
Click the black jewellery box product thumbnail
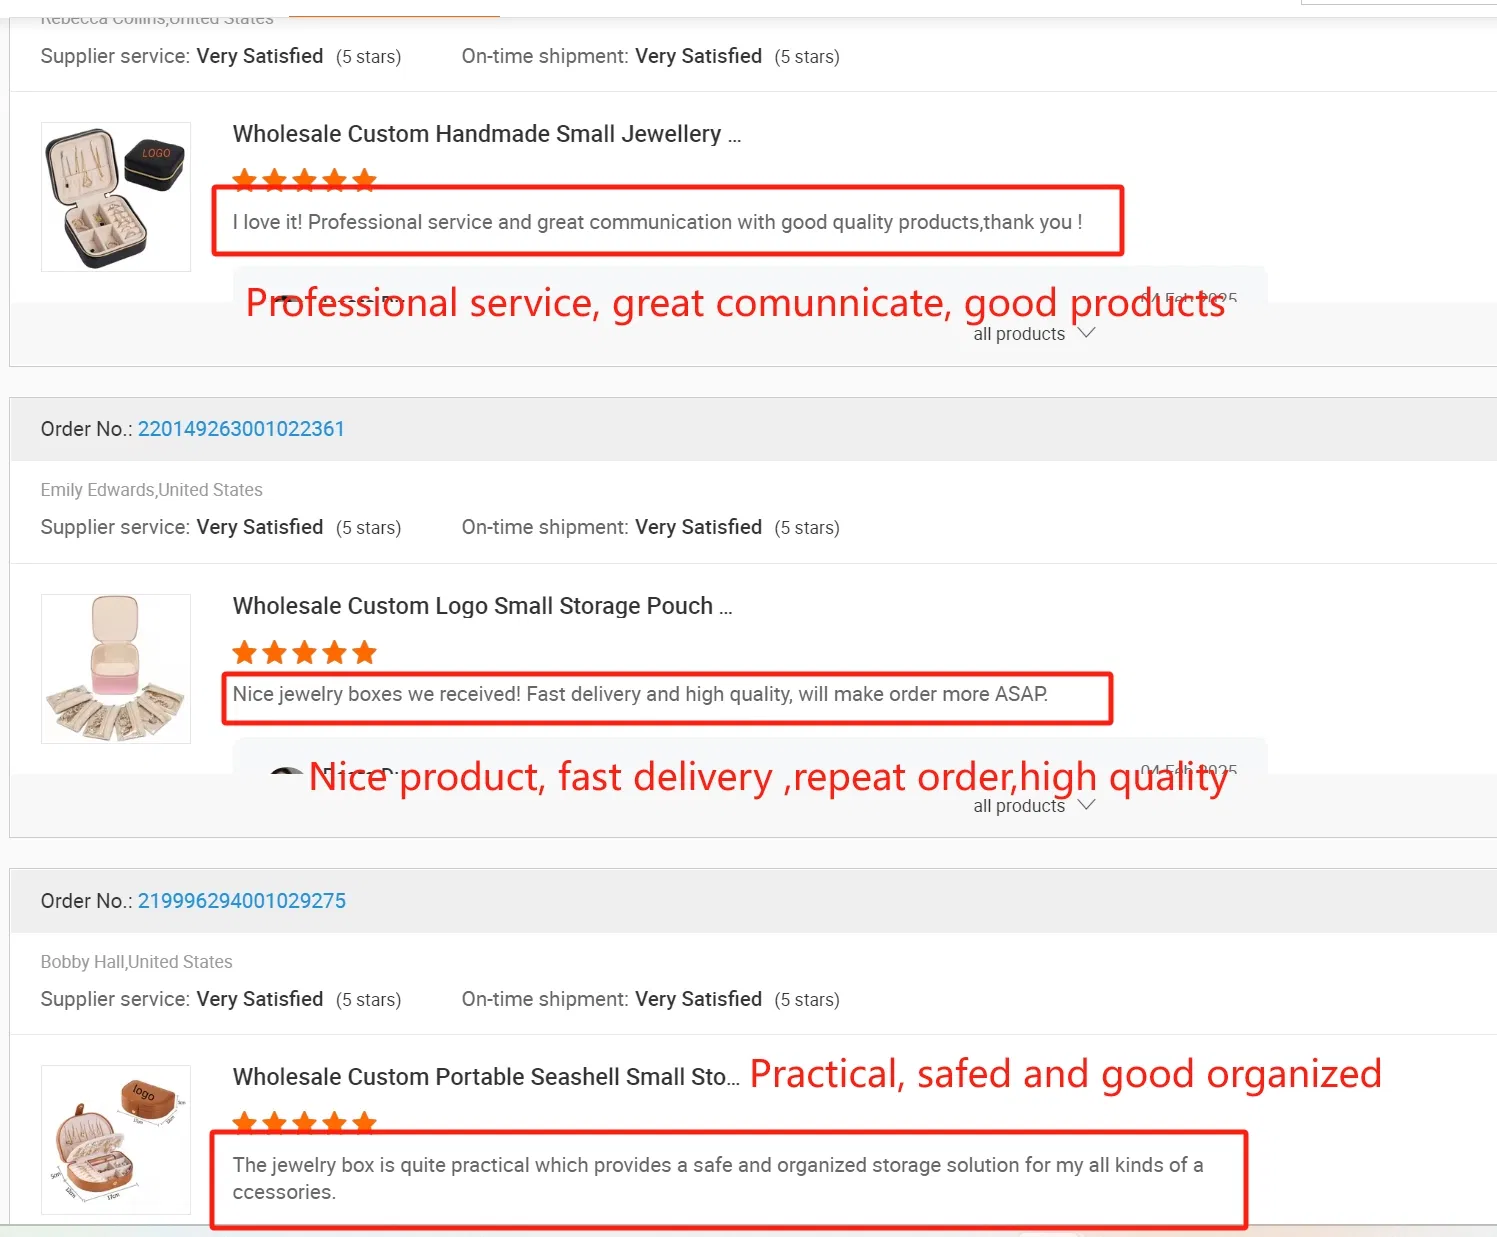point(116,197)
